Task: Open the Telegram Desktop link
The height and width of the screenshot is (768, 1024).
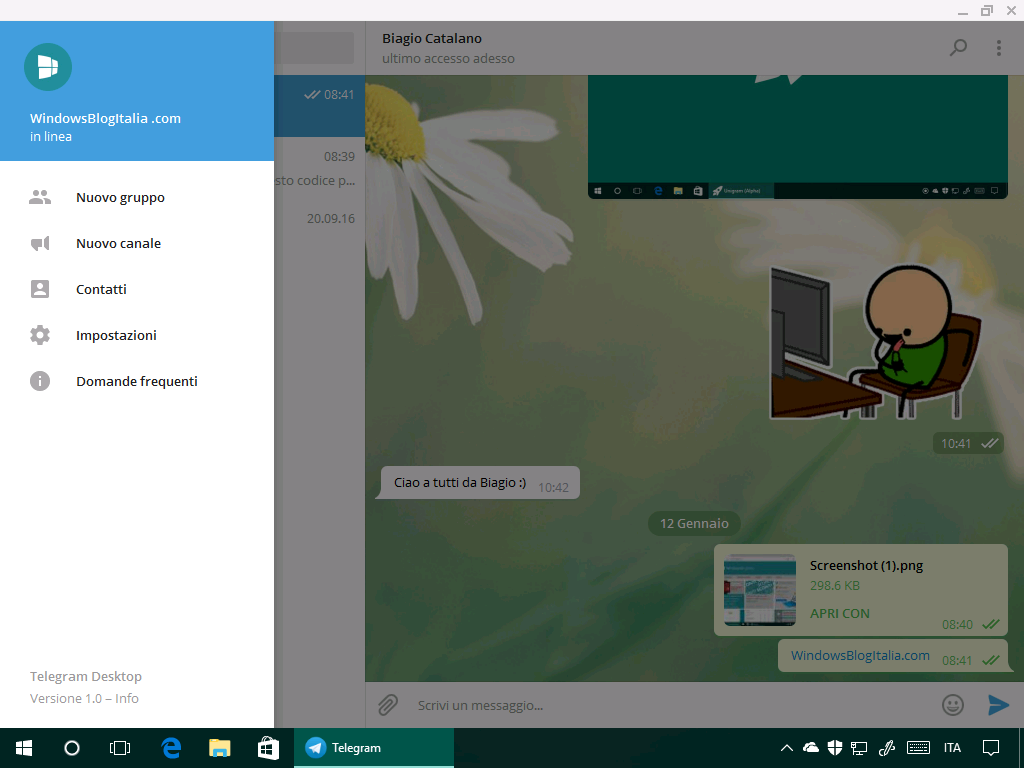Action: coord(86,677)
